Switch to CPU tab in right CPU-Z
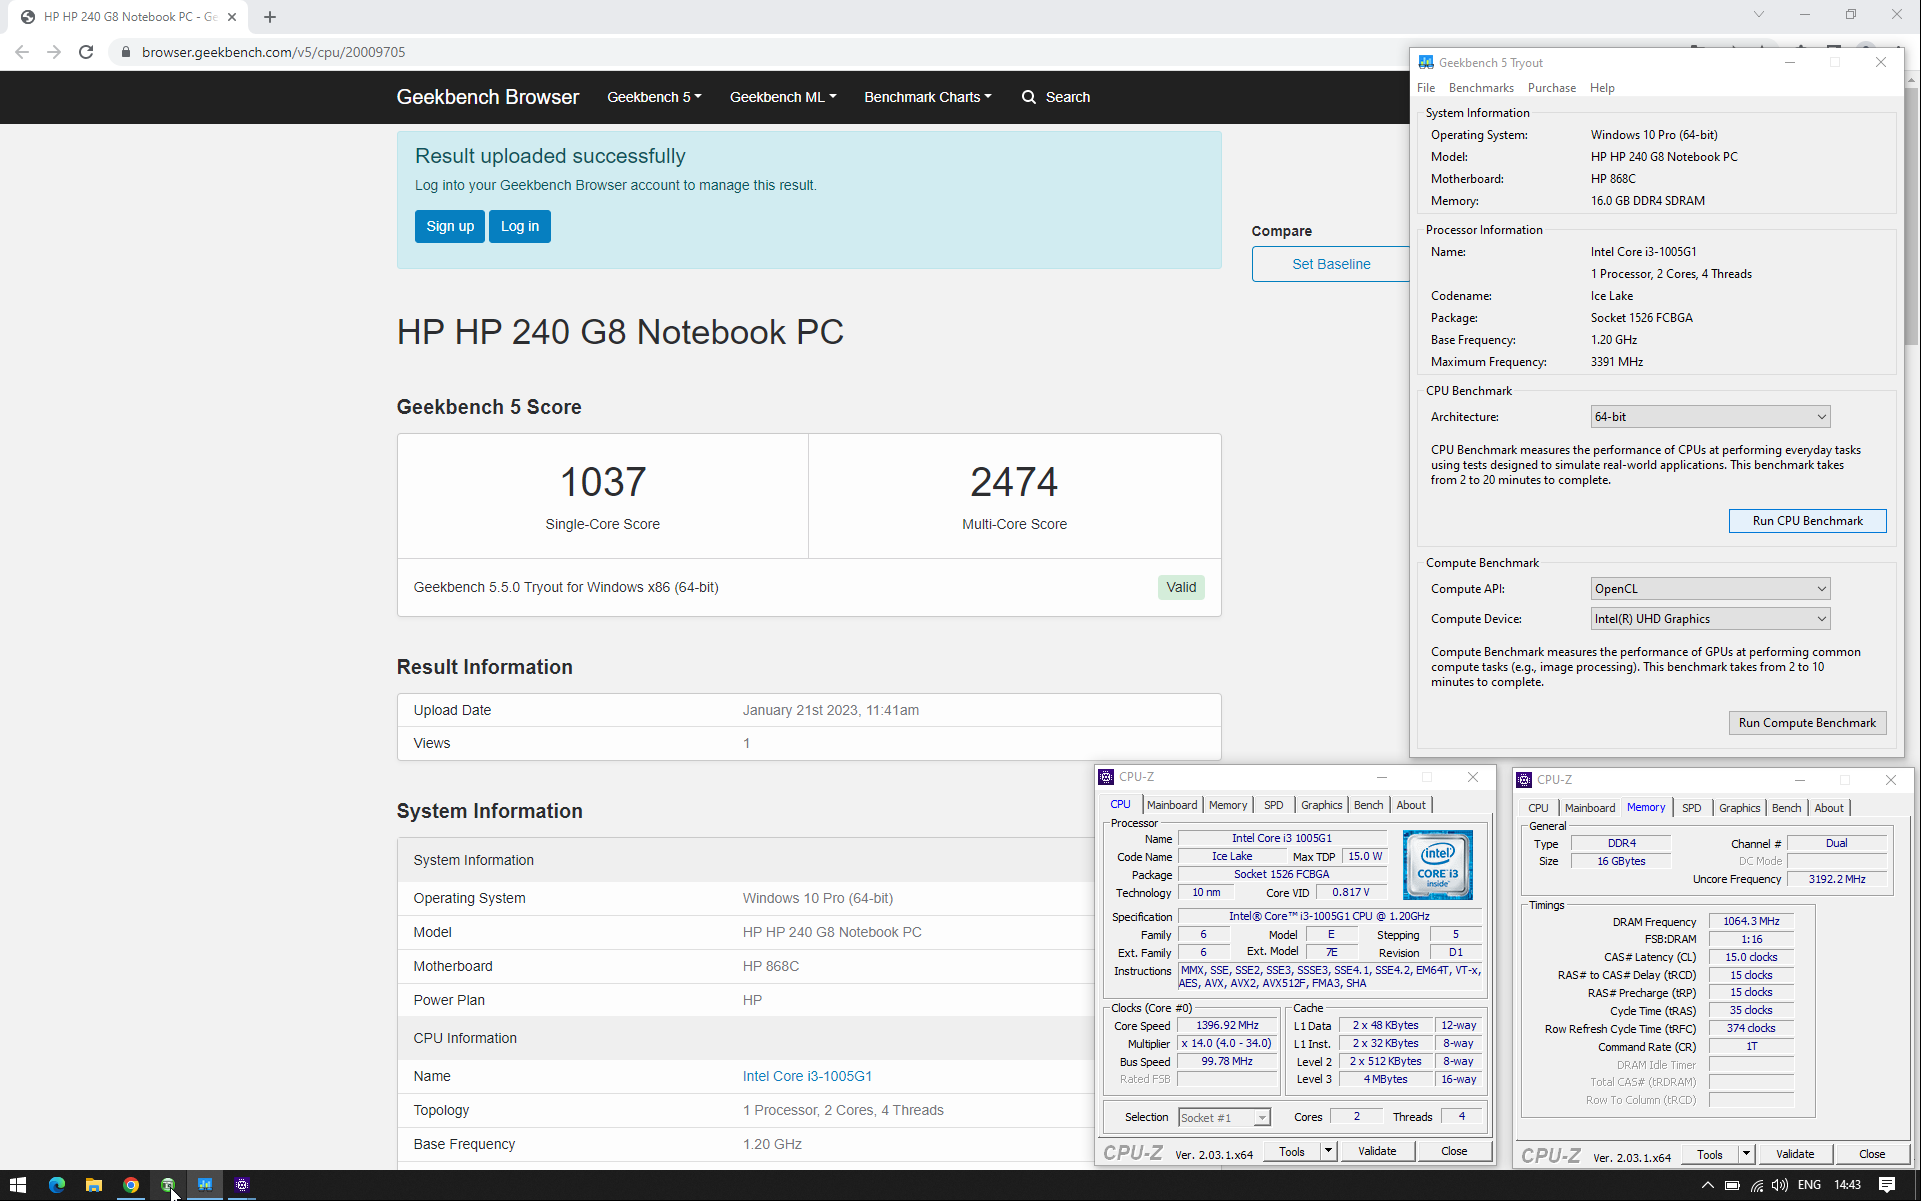The height and width of the screenshot is (1201, 1921). tap(1538, 808)
